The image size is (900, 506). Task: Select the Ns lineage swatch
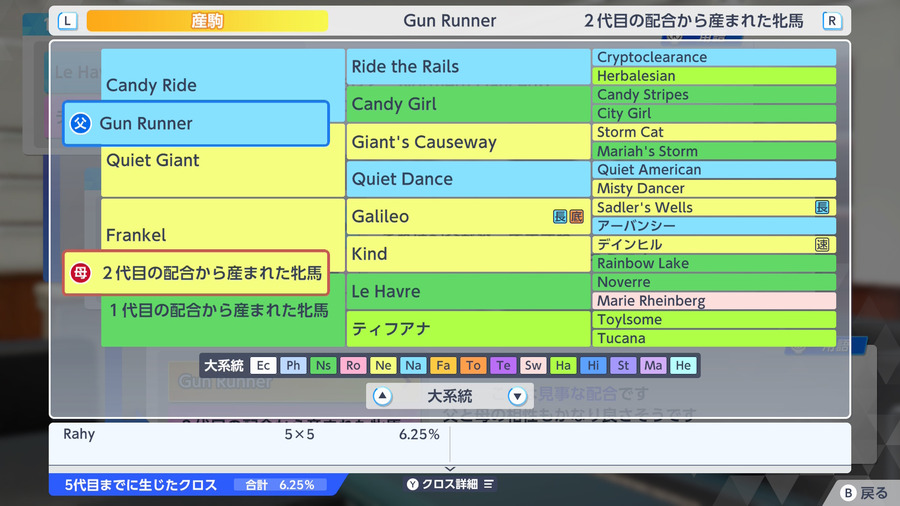click(323, 365)
